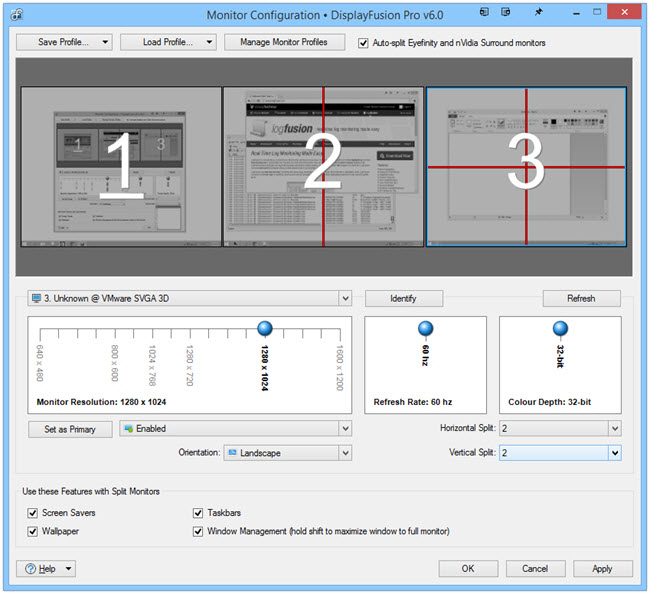The image size is (650, 594).
Task: Click the OK button
Action: [468, 568]
